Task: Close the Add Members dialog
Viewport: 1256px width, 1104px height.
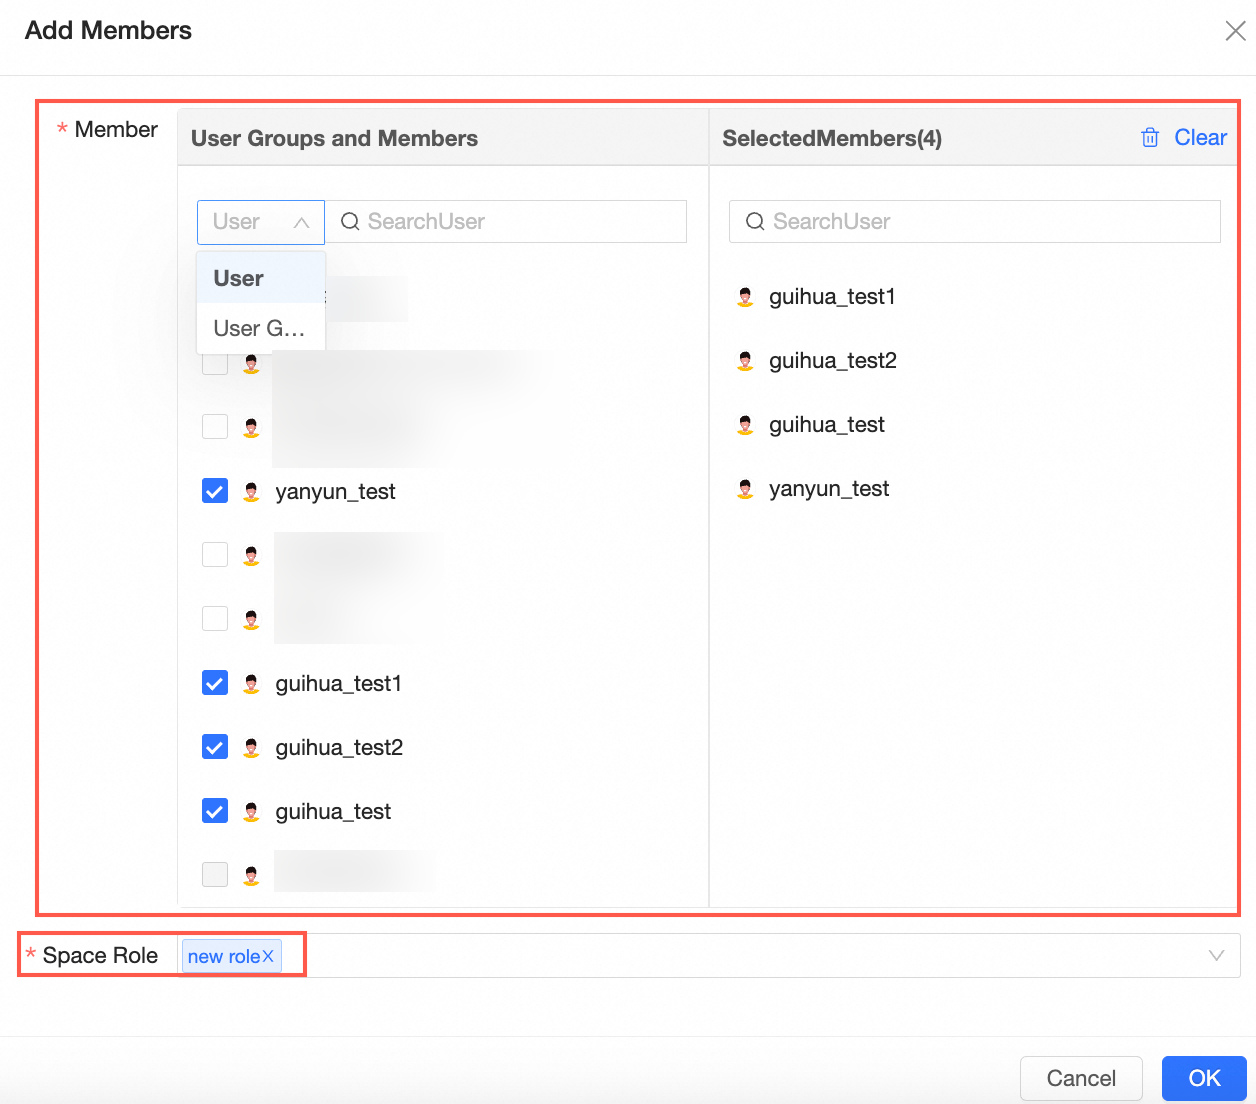Action: pyautogui.click(x=1235, y=31)
